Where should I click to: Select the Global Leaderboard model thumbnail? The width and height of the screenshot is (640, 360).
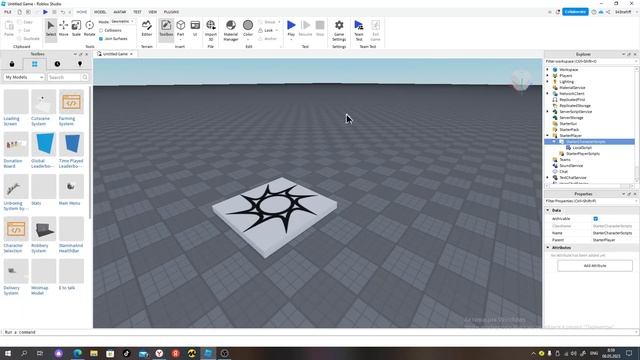point(43,144)
